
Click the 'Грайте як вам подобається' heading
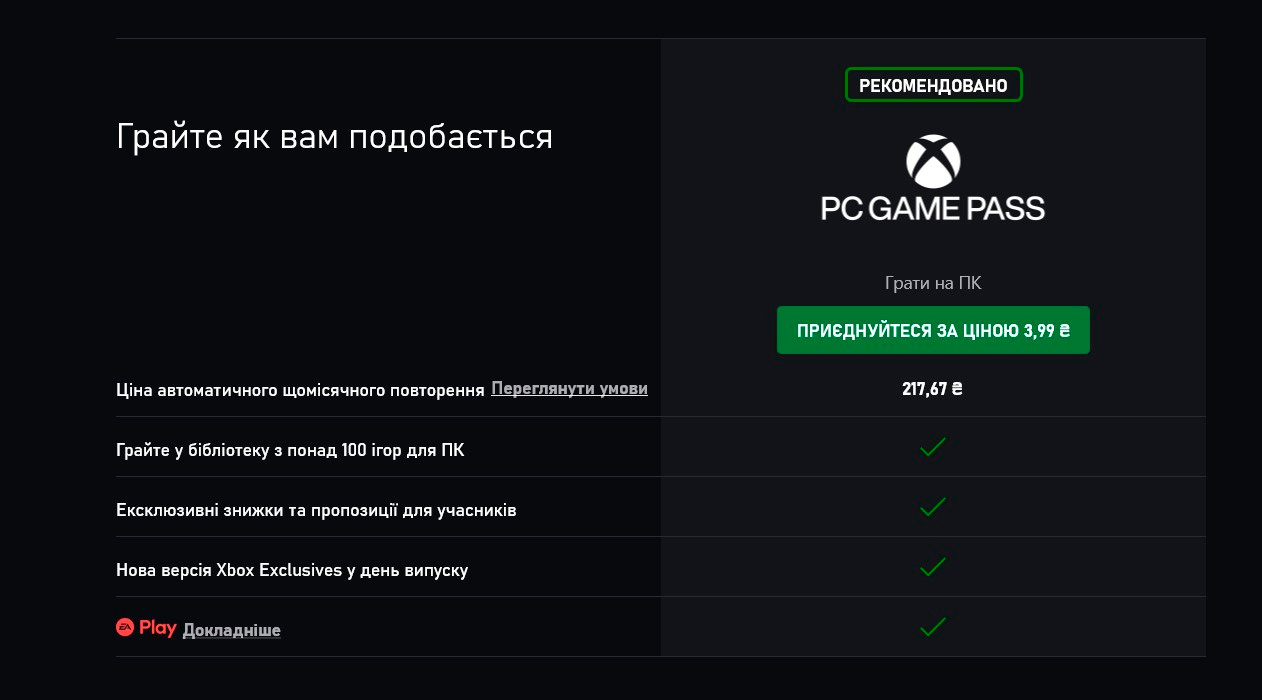click(x=334, y=137)
